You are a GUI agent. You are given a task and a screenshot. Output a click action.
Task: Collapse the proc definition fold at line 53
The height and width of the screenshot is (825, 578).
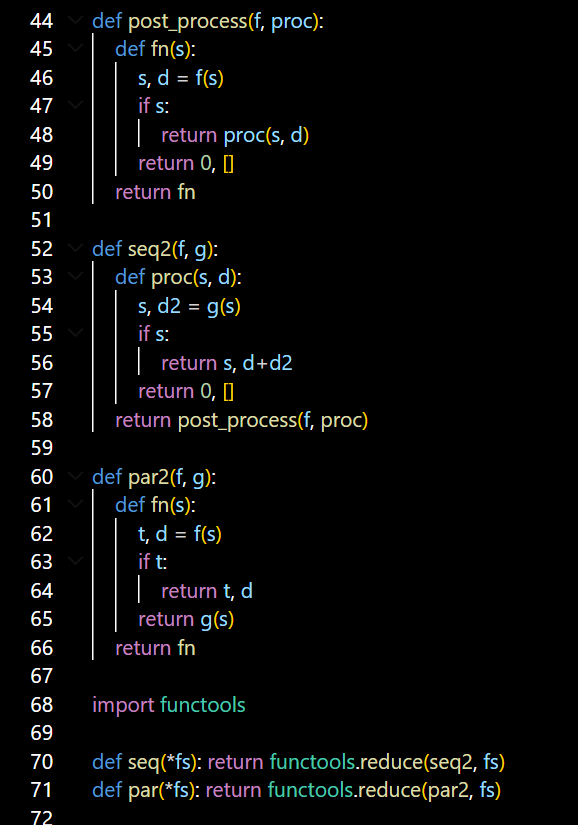pos(76,277)
